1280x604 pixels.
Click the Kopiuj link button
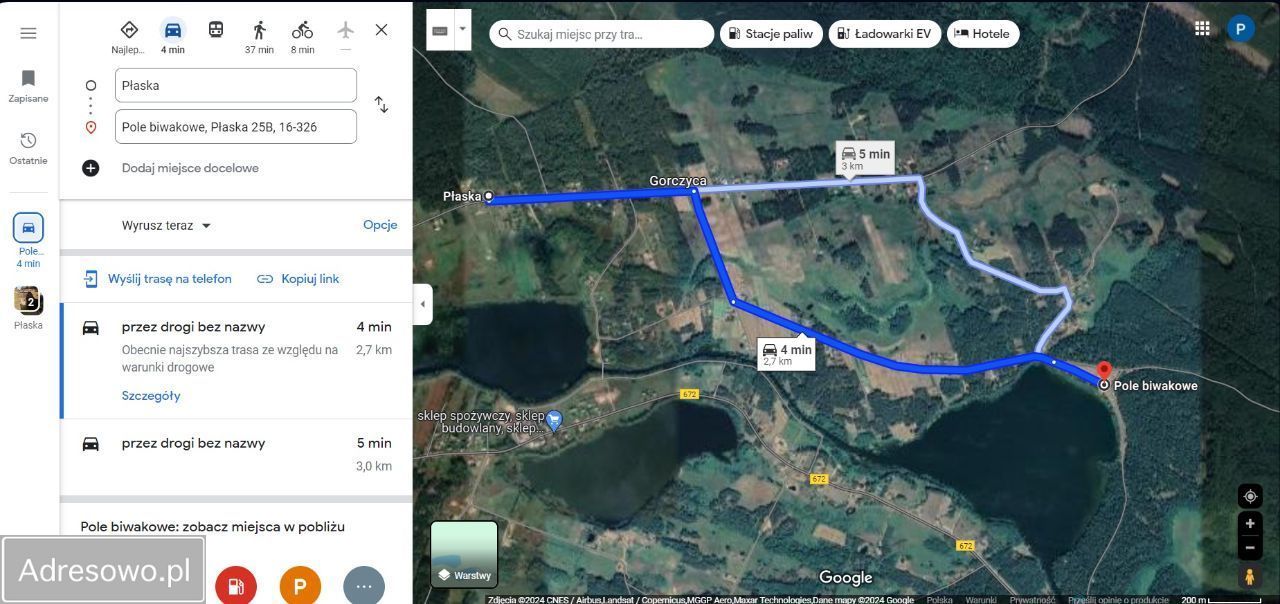pos(298,279)
